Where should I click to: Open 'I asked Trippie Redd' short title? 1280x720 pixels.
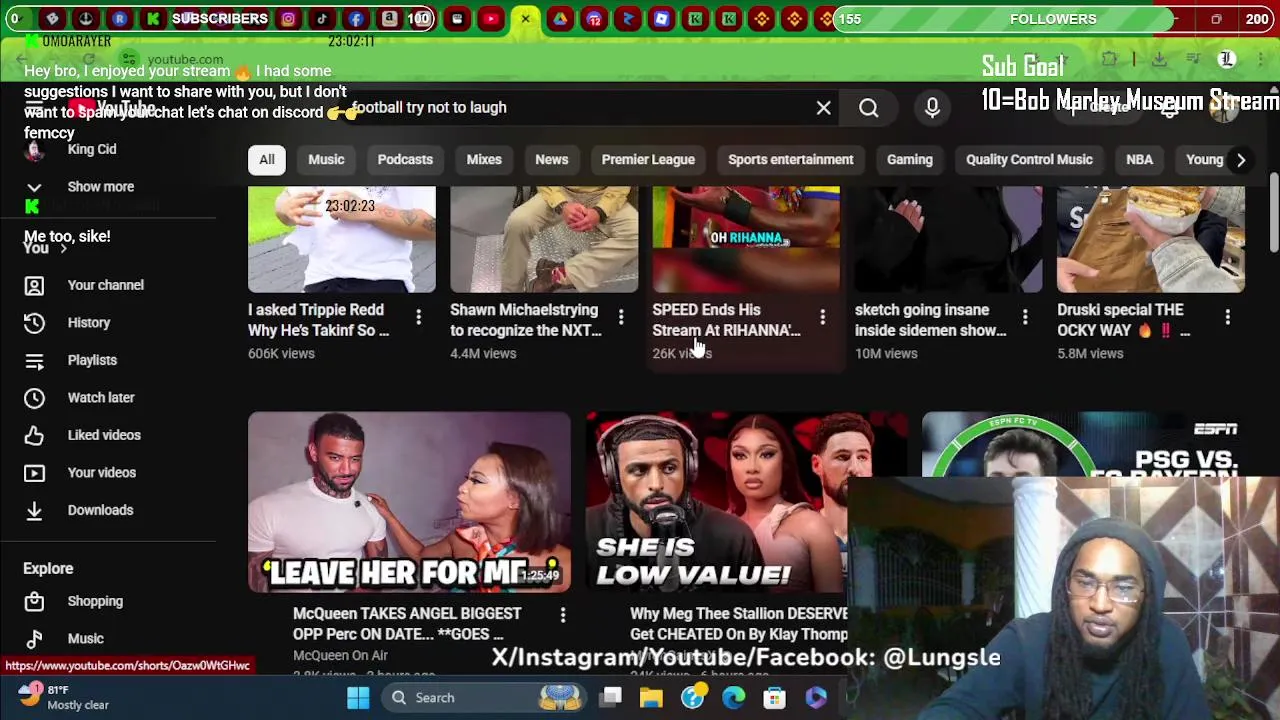[320, 320]
